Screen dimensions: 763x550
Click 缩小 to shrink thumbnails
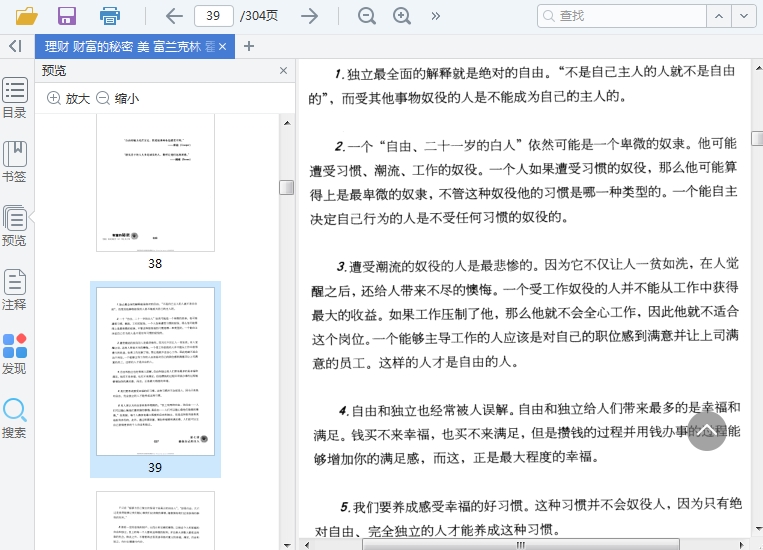pyautogui.click(x=117, y=98)
